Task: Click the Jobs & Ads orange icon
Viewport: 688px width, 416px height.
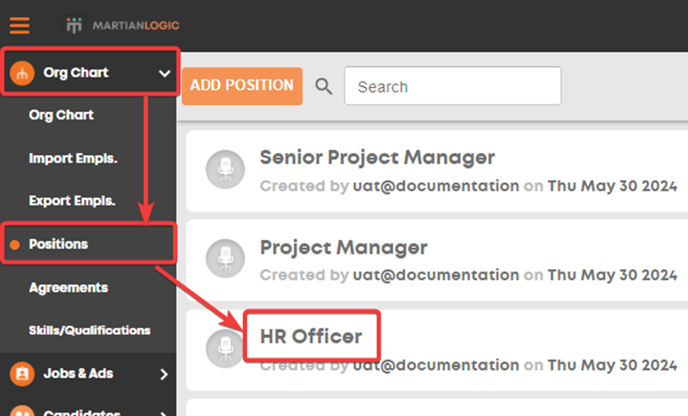Action: [x=22, y=373]
